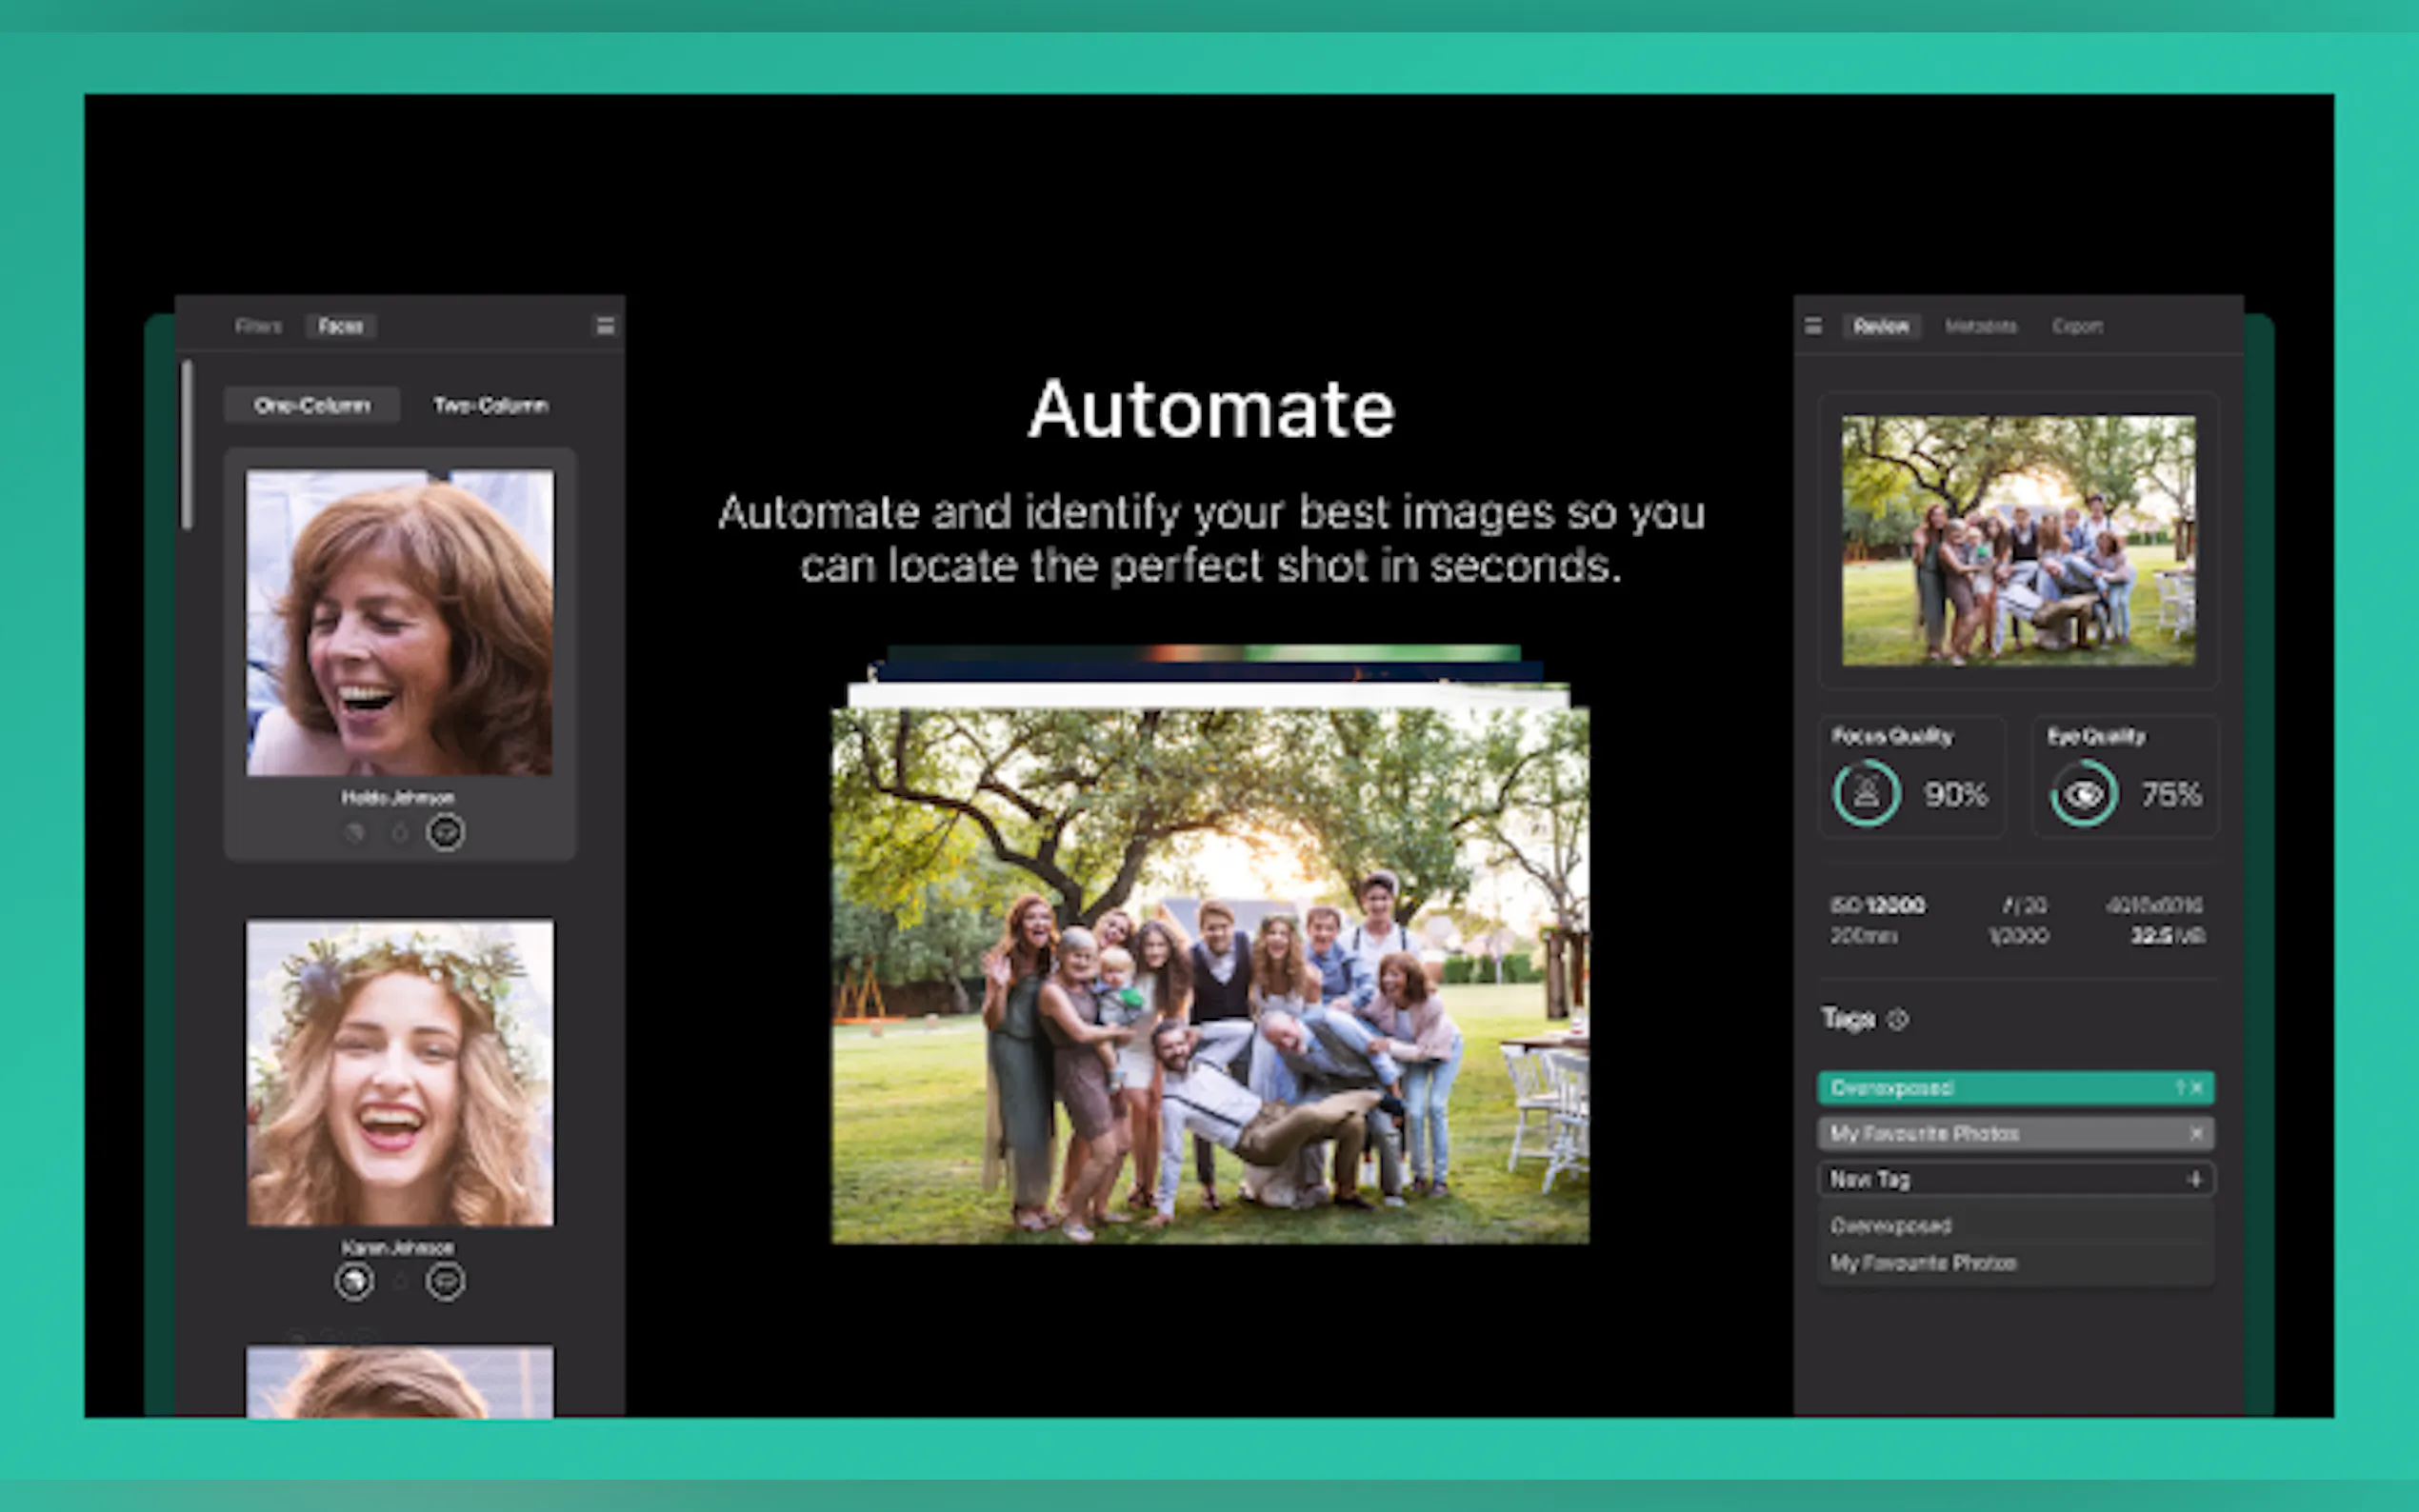Click the Eye Quality eye icon

[2084, 794]
